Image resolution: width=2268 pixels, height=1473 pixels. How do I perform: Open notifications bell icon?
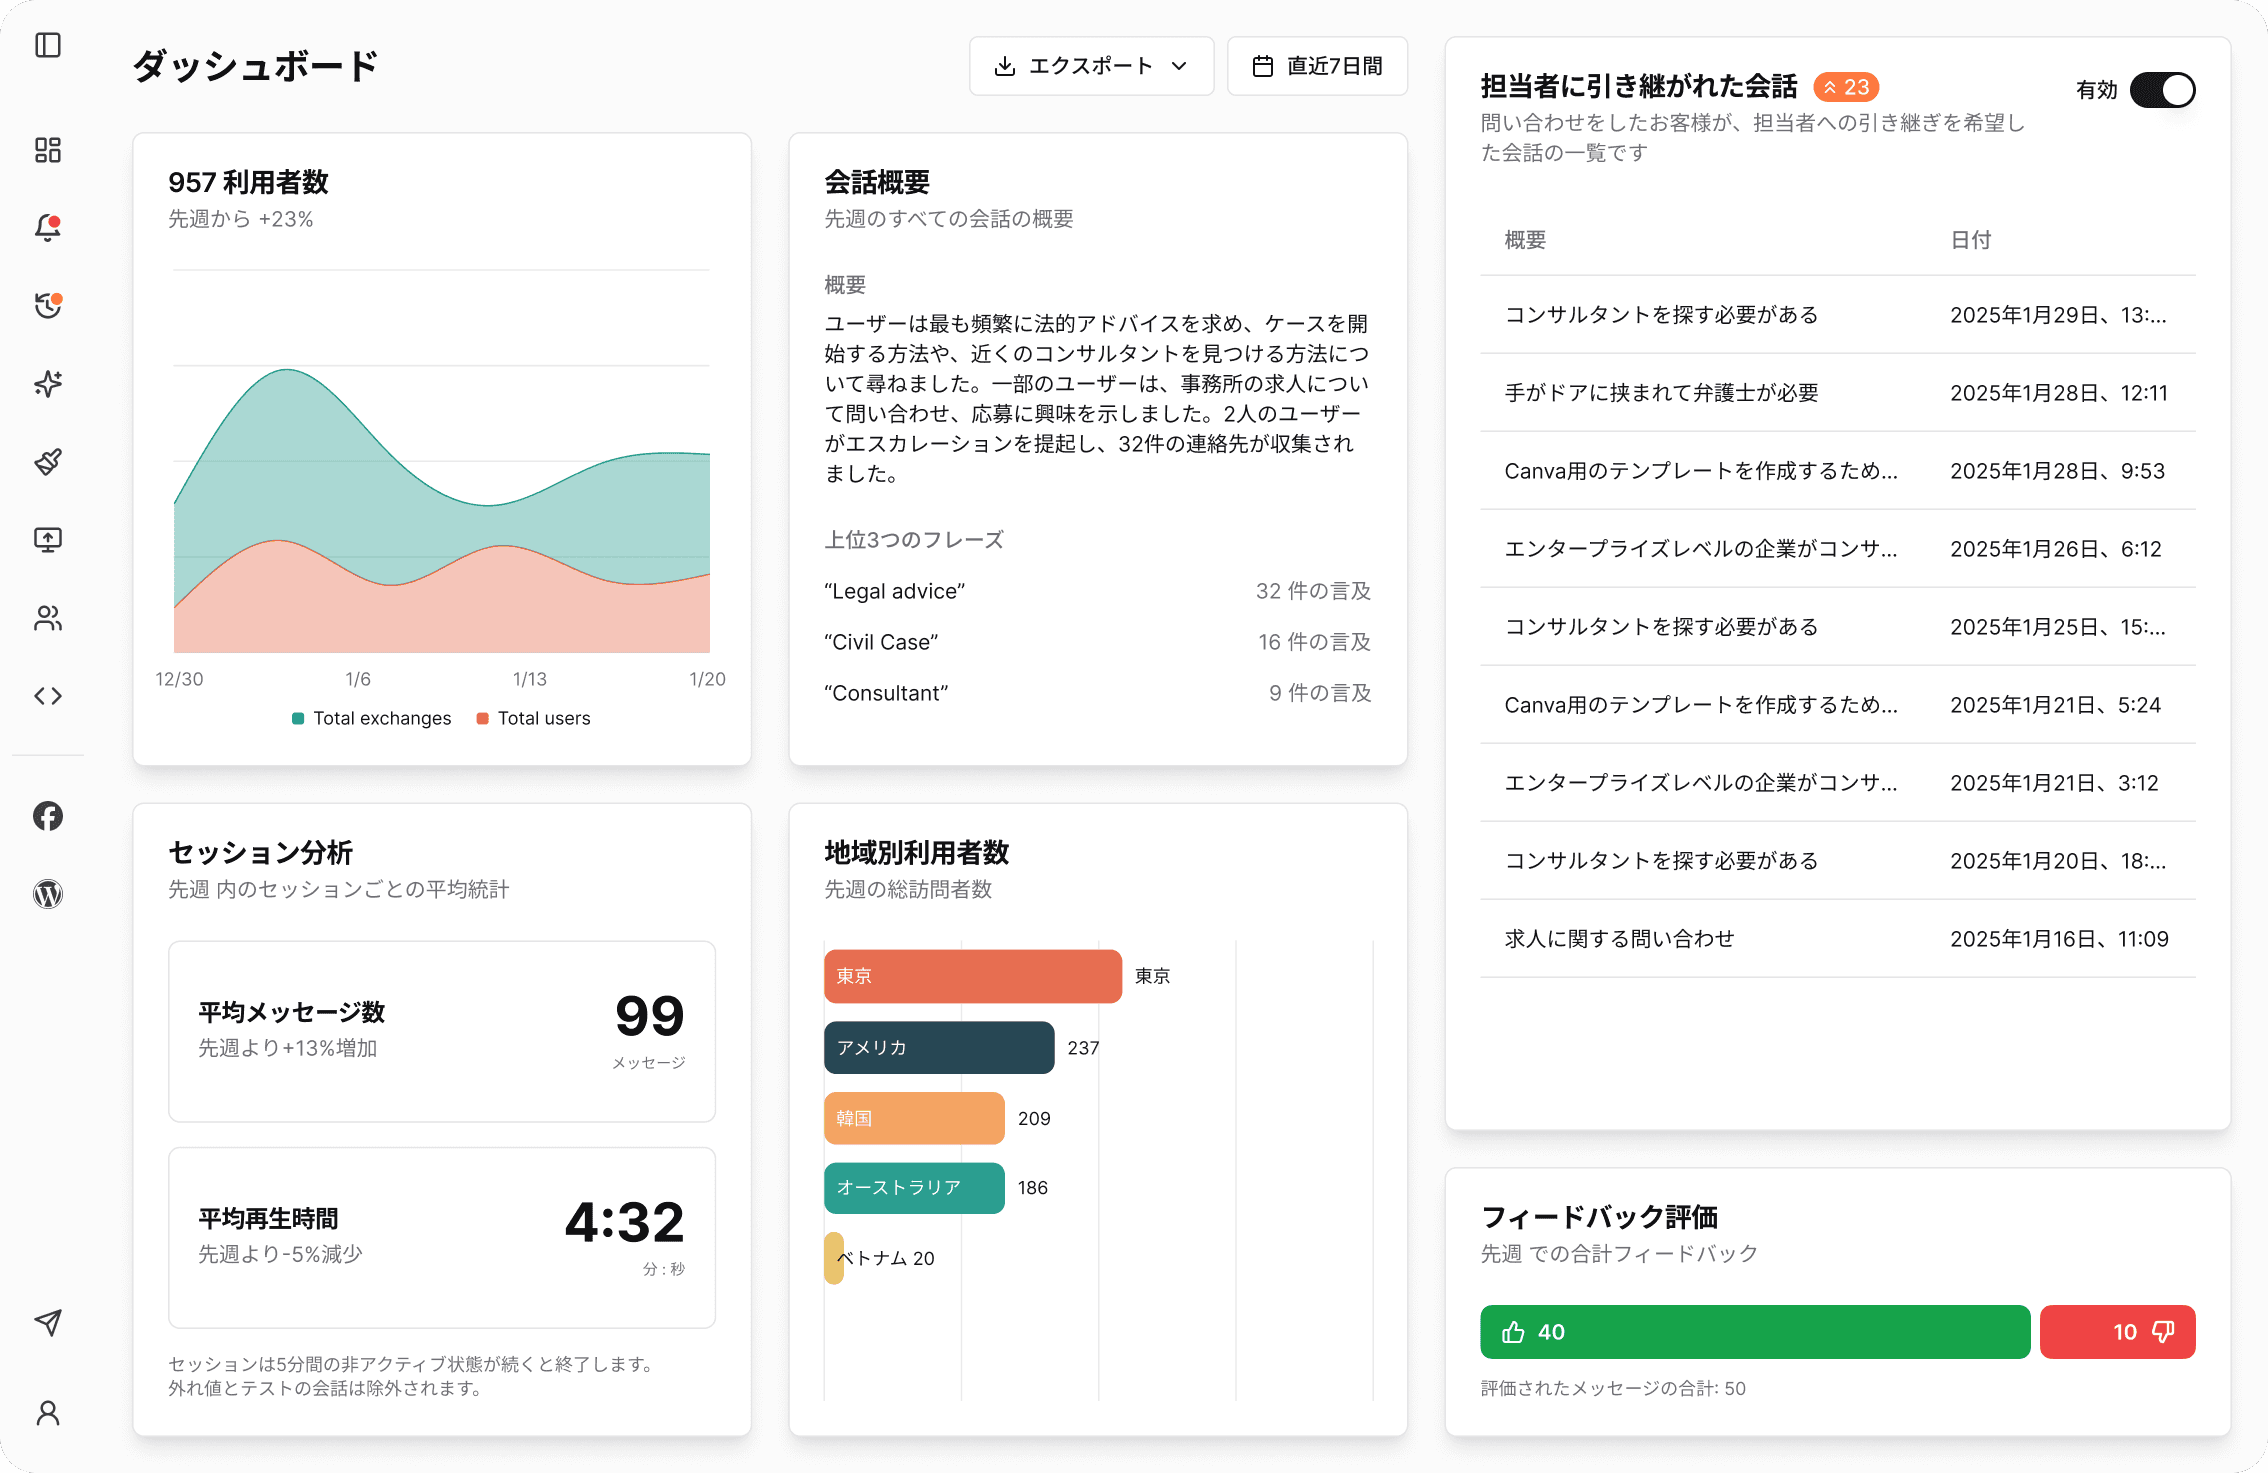click(48, 228)
